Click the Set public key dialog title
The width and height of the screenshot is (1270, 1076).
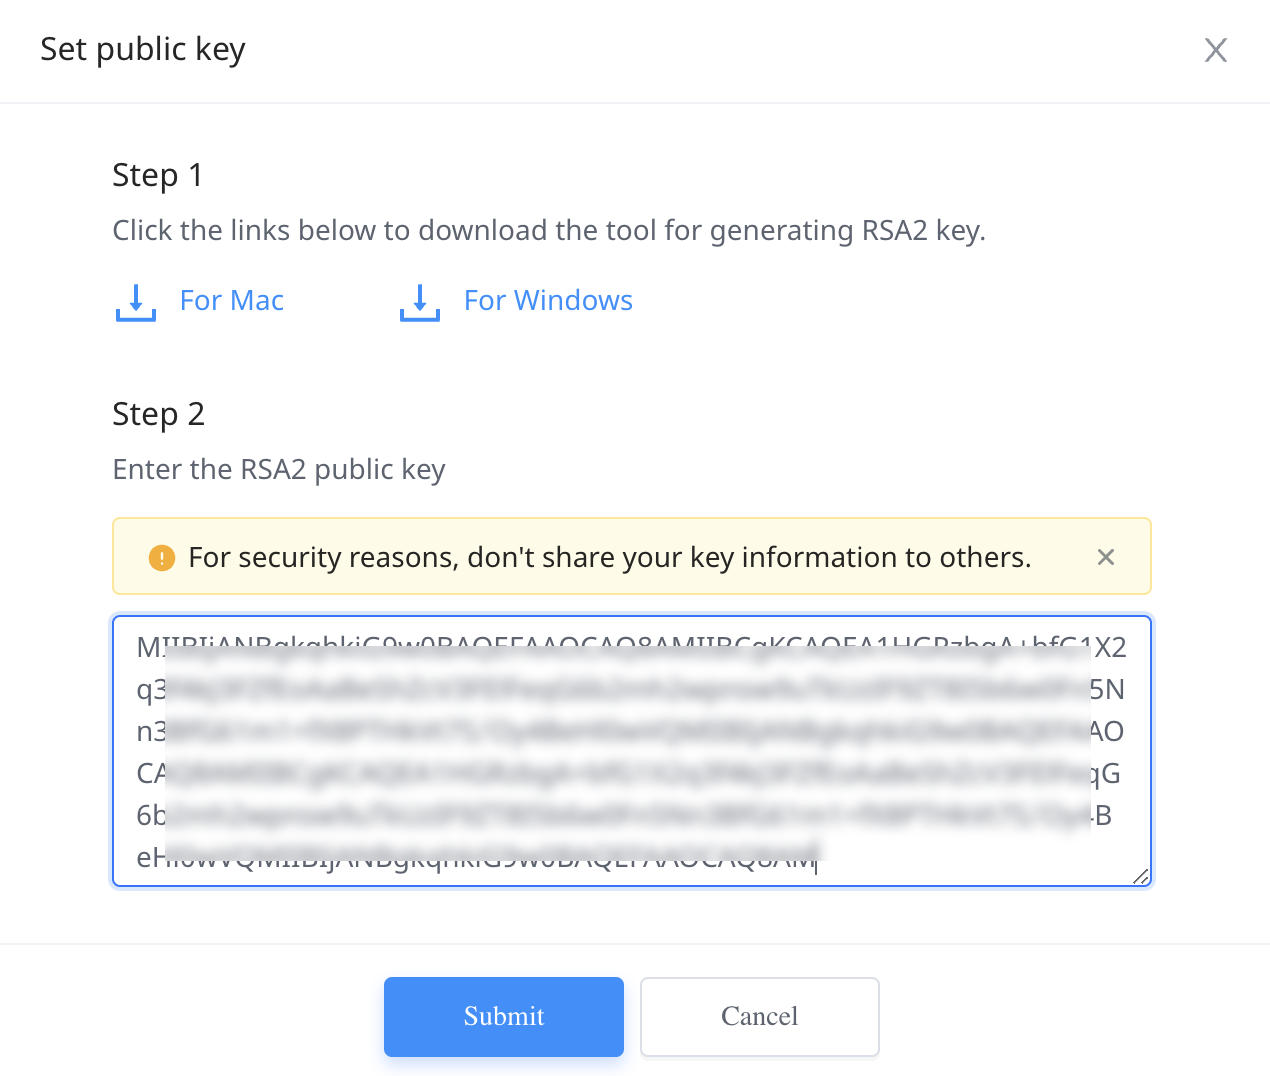click(143, 50)
